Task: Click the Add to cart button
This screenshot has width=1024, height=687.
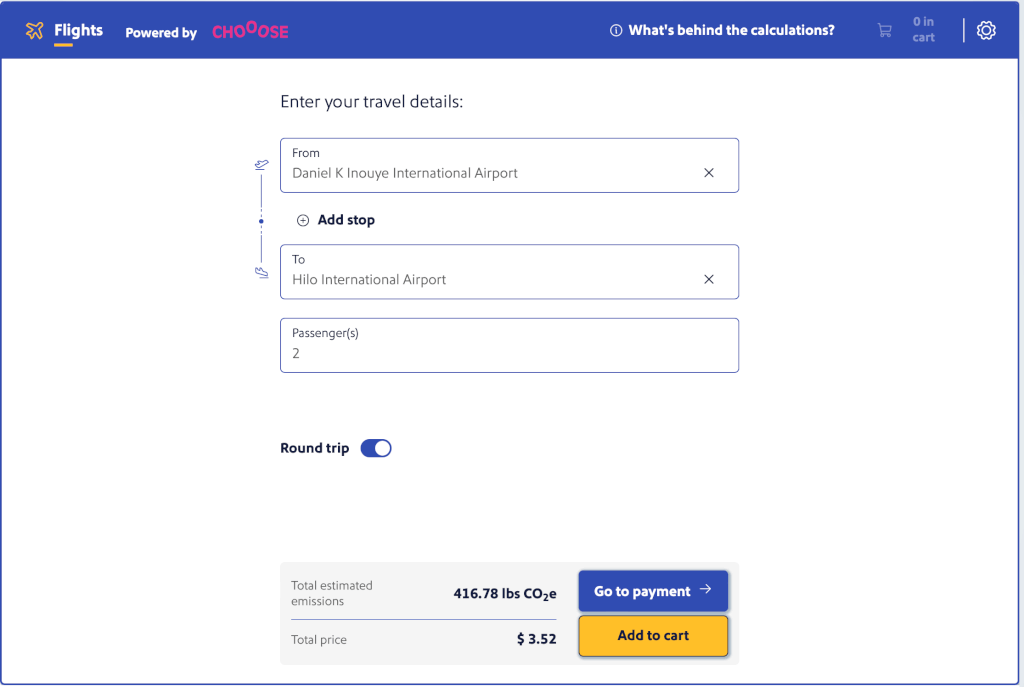Action: pyautogui.click(x=653, y=635)
